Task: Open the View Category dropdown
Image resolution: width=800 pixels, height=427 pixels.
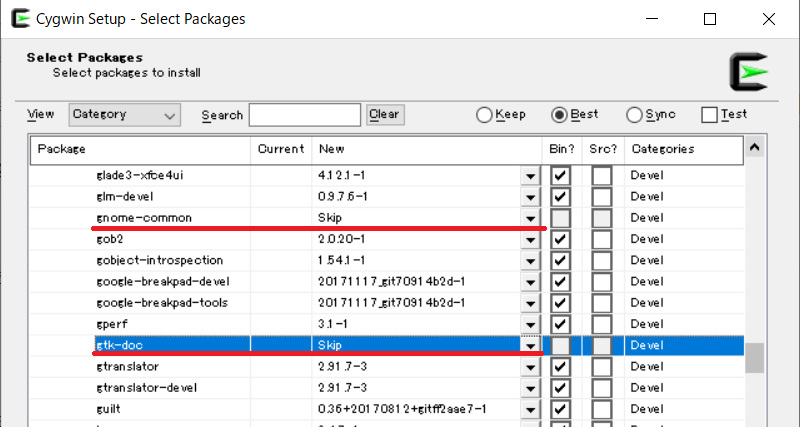Action: (x=124, y=115)
